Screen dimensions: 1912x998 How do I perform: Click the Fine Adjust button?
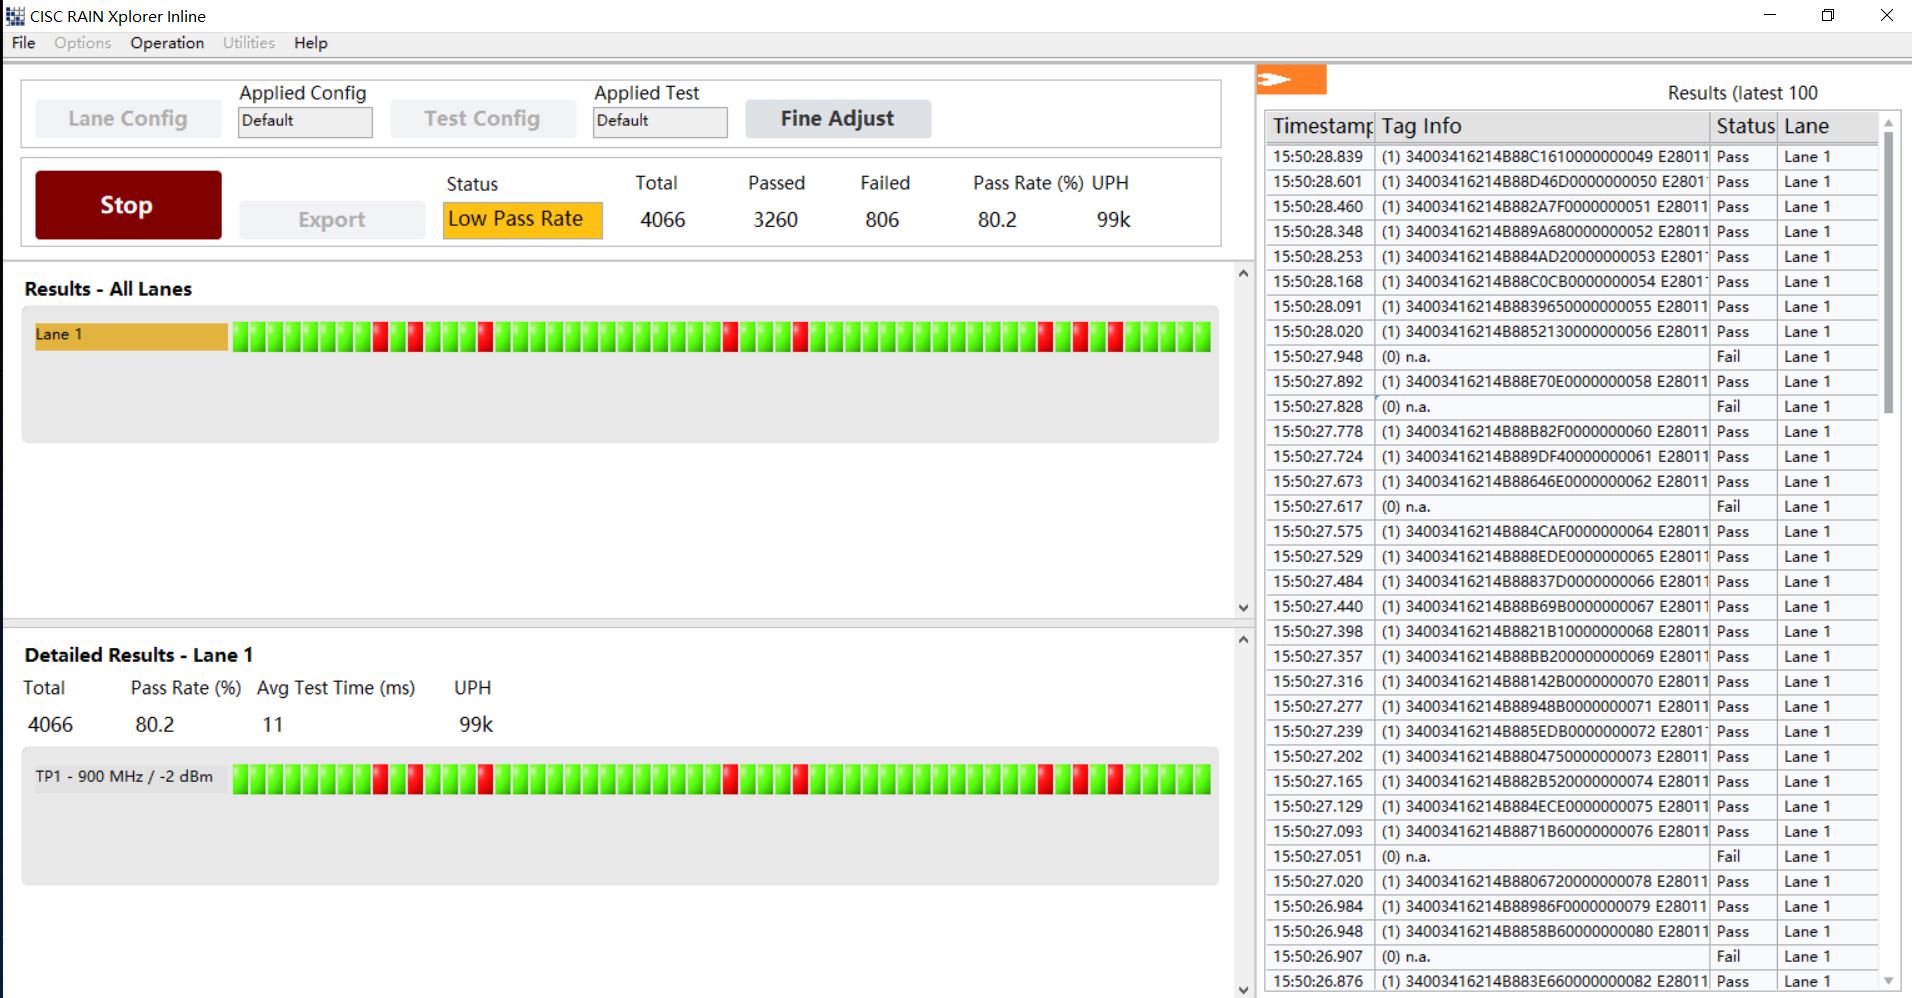click(x=837, y=119)
